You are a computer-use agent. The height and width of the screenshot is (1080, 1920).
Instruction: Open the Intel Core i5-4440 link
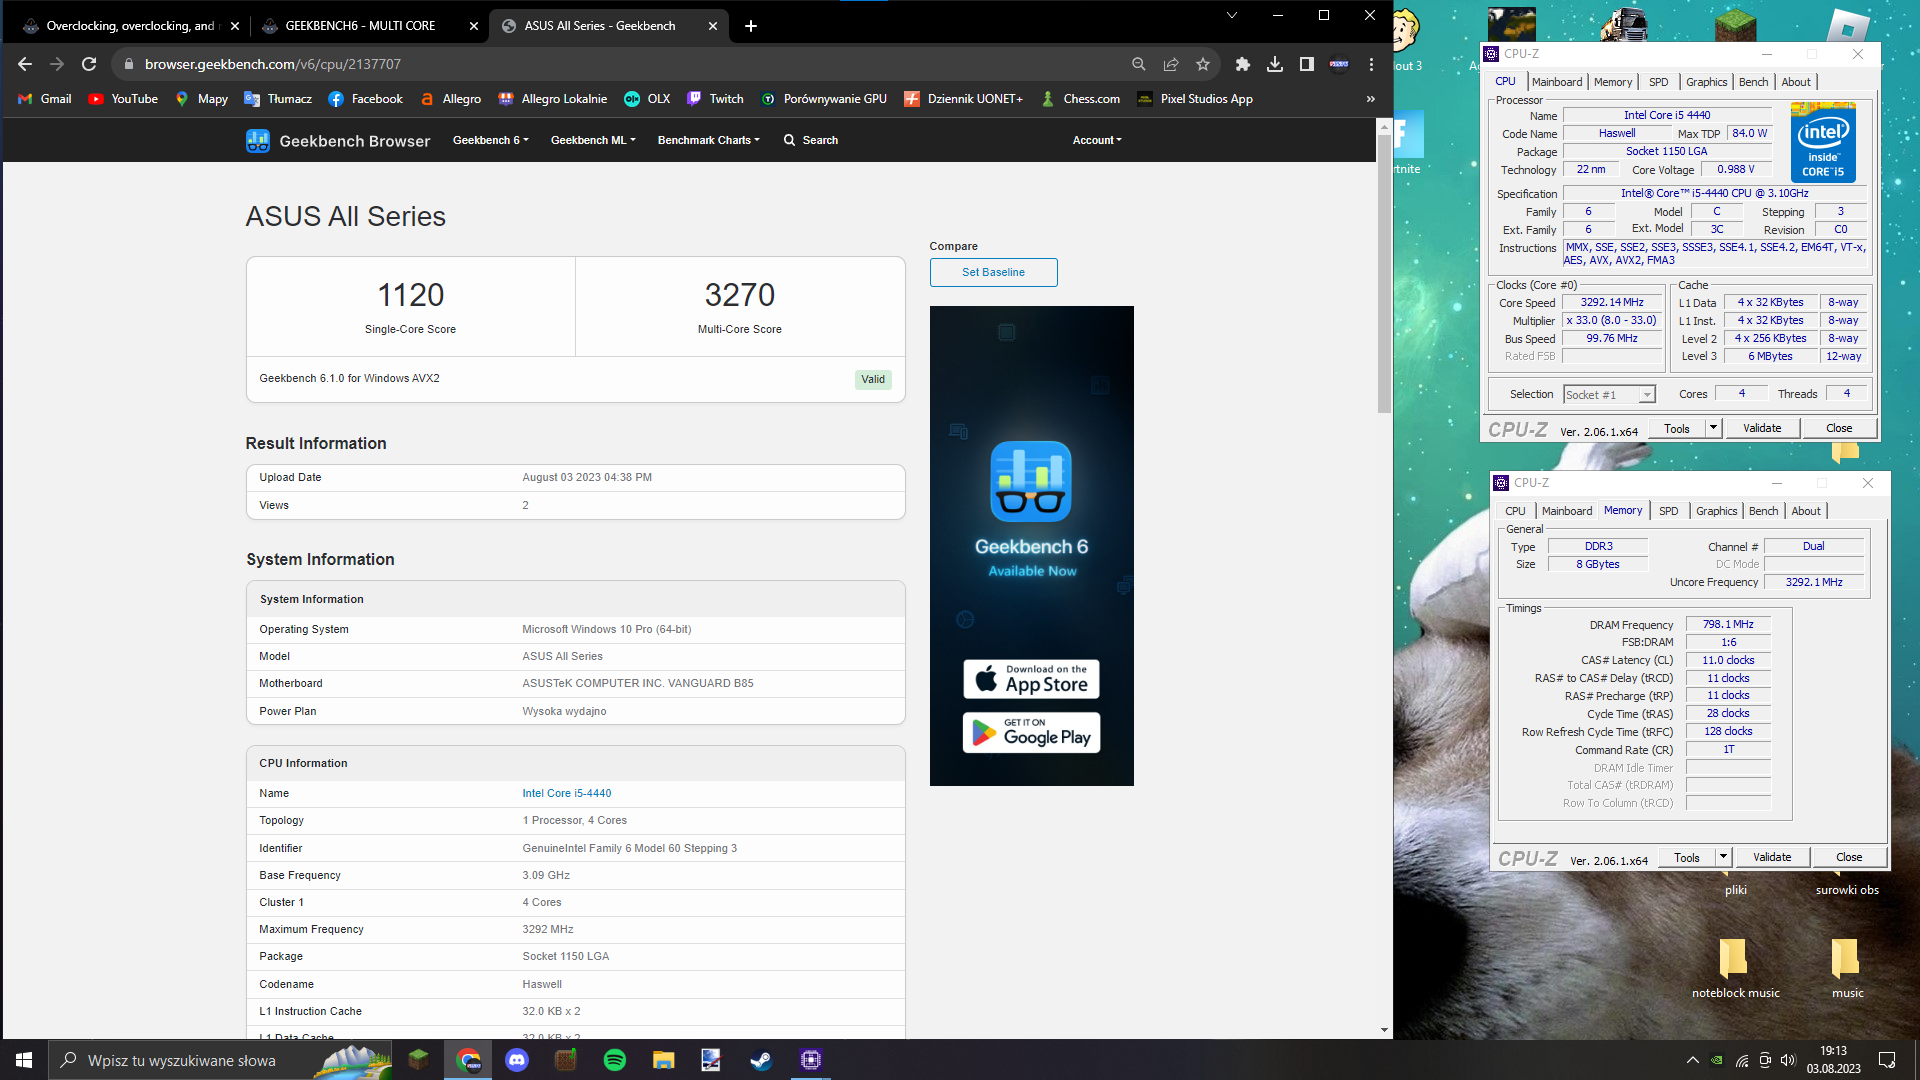566,793
